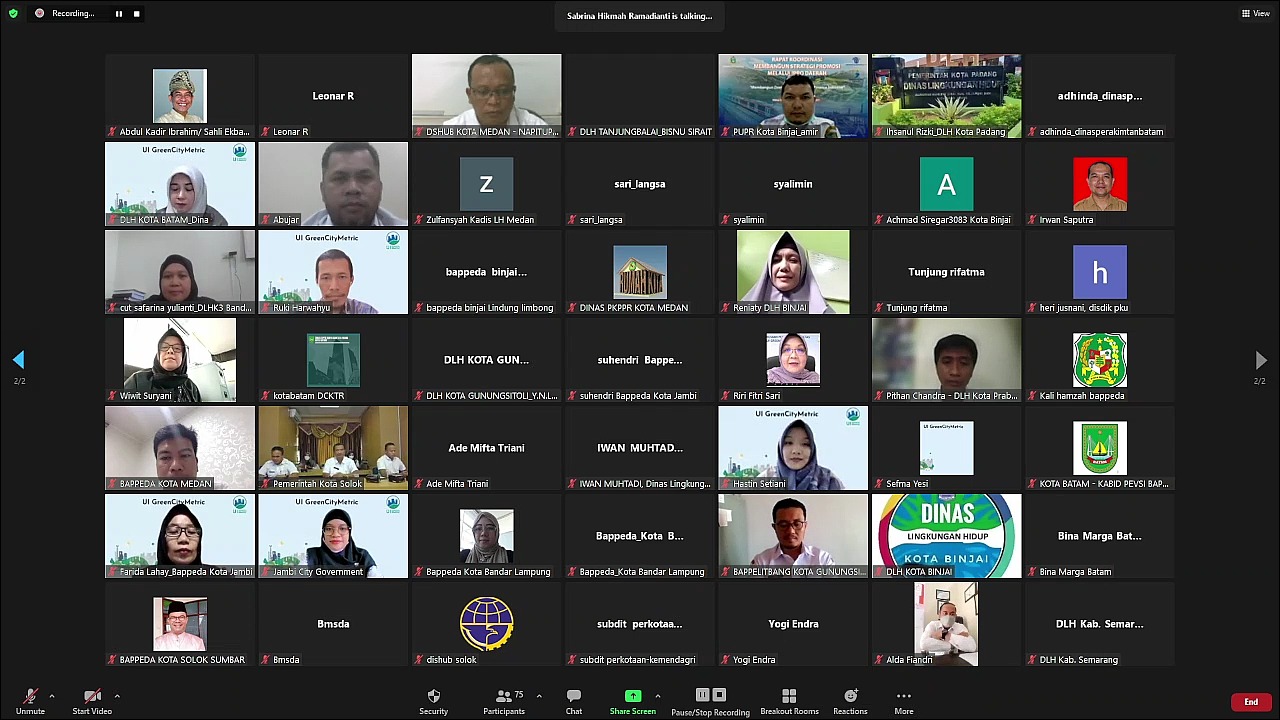The image size is (1280, 720).
Task: Expand video options arrow beside Start Video
Action: point(117,696)
